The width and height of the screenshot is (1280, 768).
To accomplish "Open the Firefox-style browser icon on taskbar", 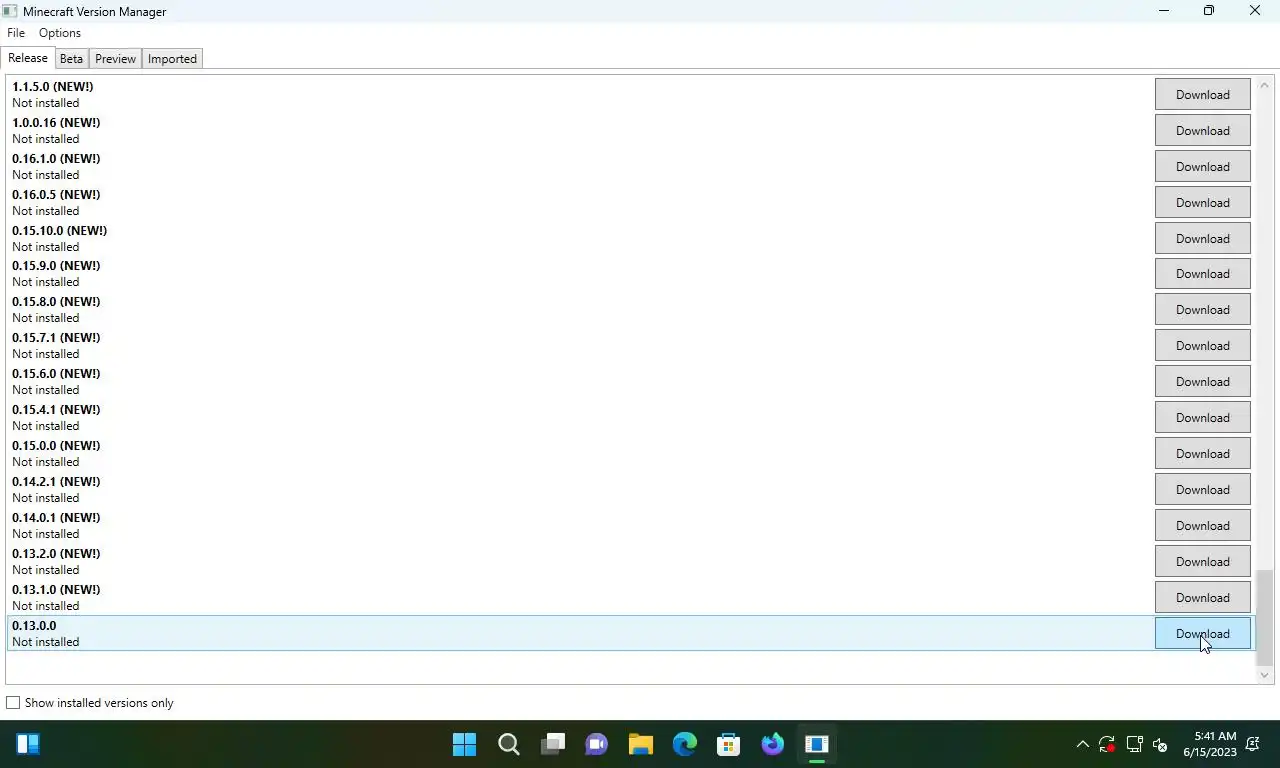I will pos(773,744).
